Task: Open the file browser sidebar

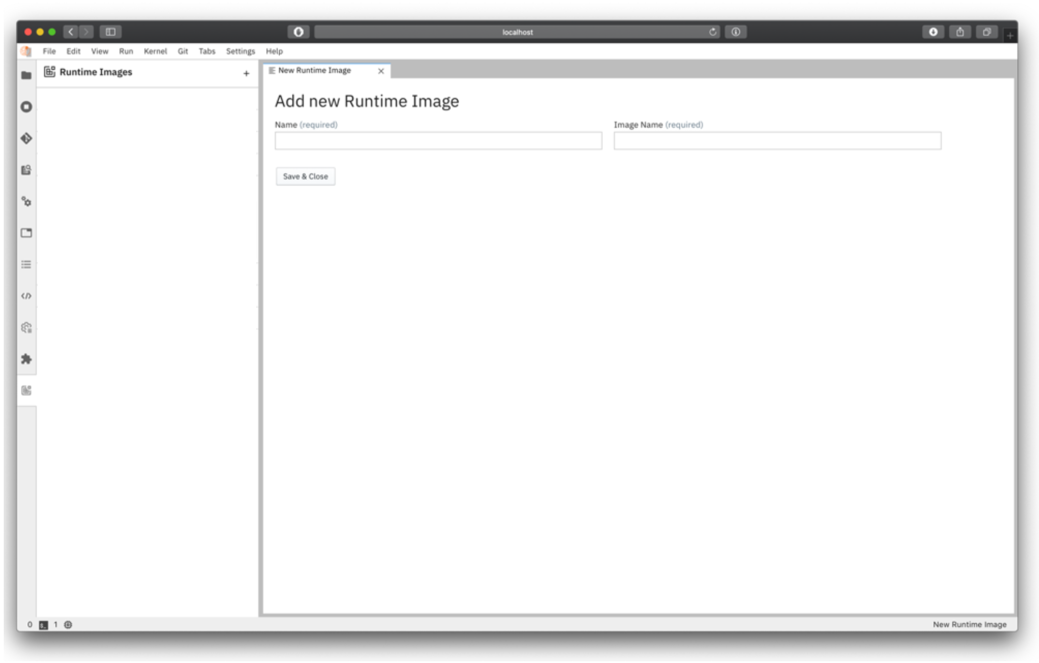Action: 28,71
